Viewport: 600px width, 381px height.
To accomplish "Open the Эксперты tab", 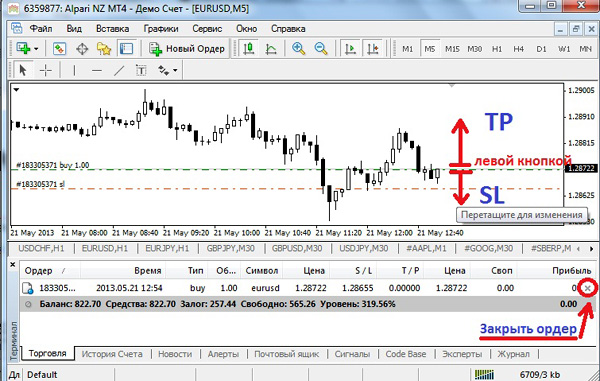I will pyautogui.click(x=462, y=354).
